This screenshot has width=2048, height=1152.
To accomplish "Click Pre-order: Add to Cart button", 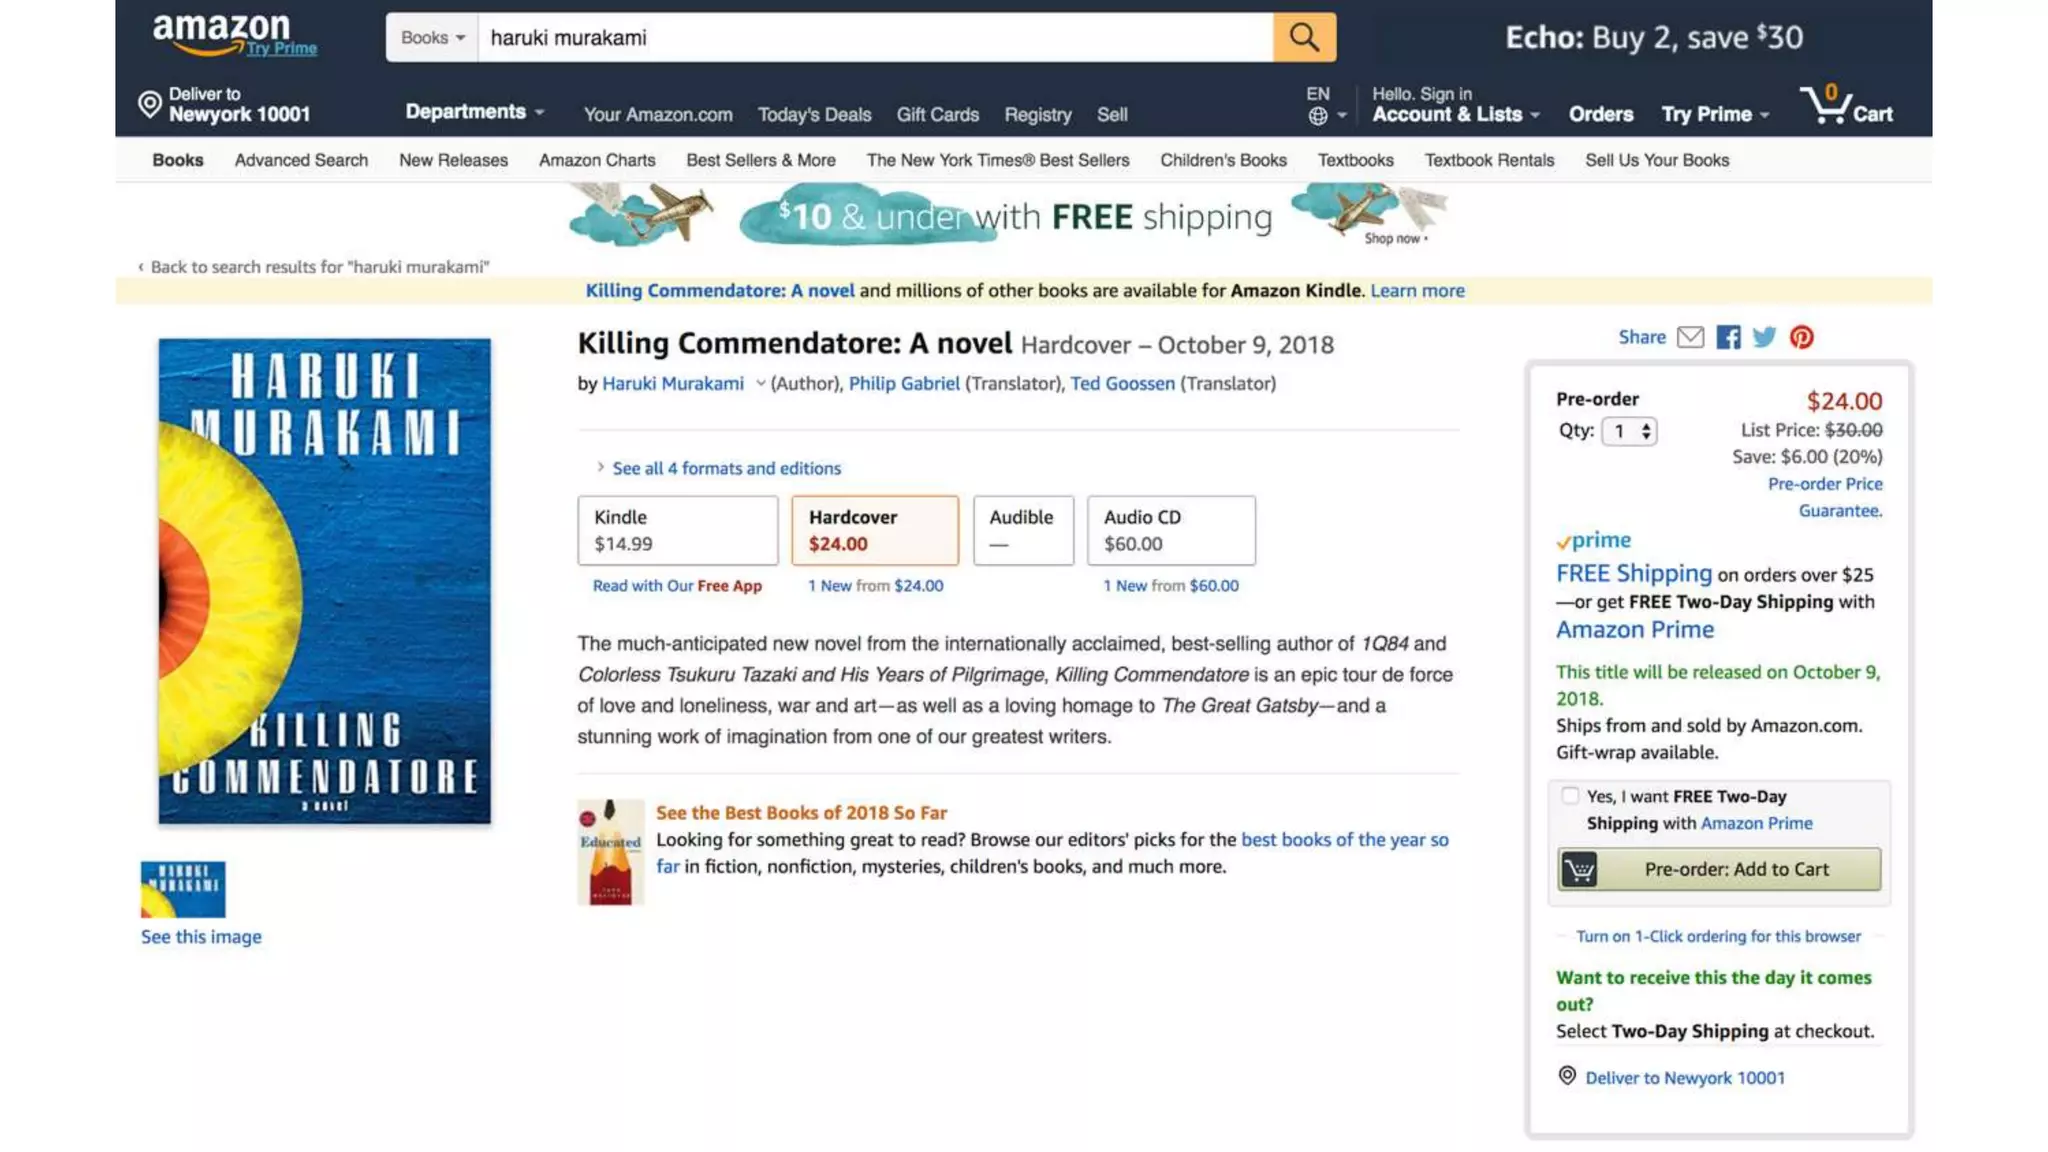I will coord(1718,869).
